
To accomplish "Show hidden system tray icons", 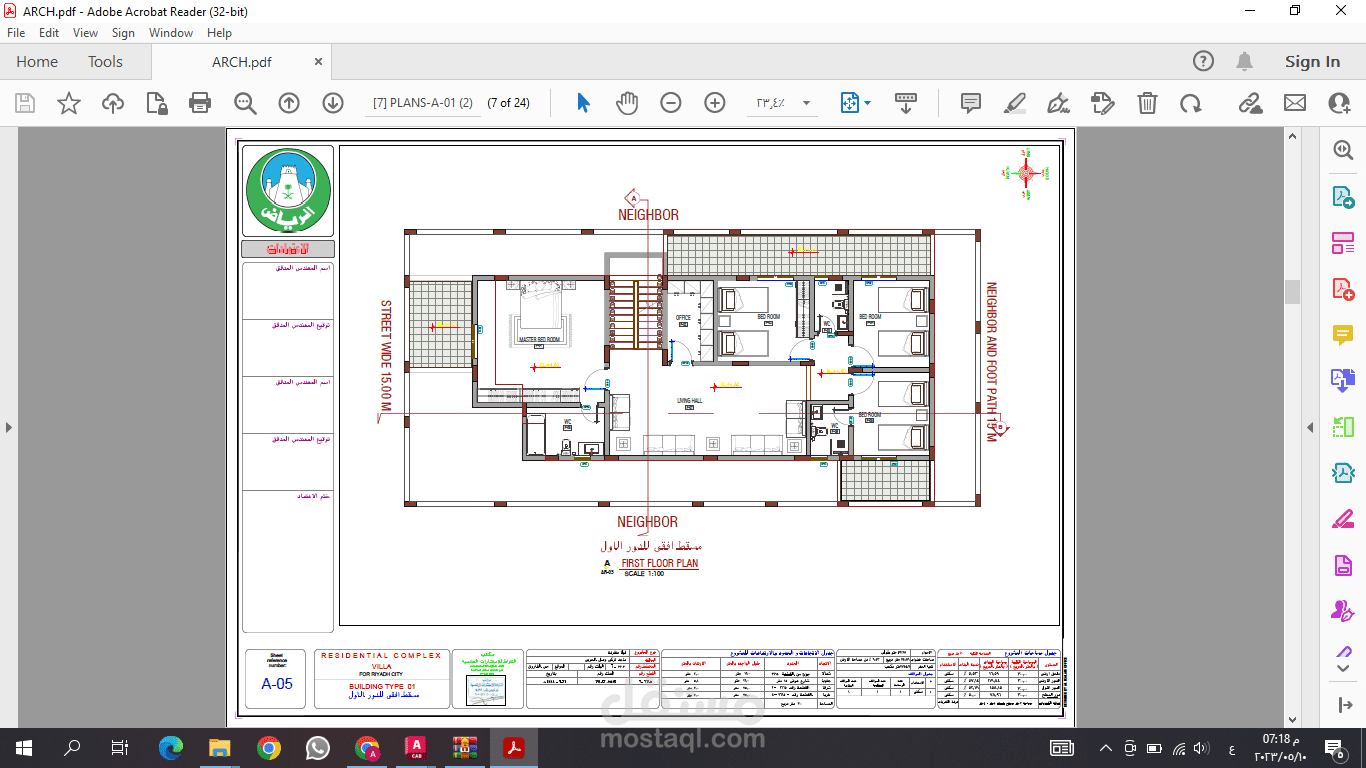I will tap(1106, 748).
